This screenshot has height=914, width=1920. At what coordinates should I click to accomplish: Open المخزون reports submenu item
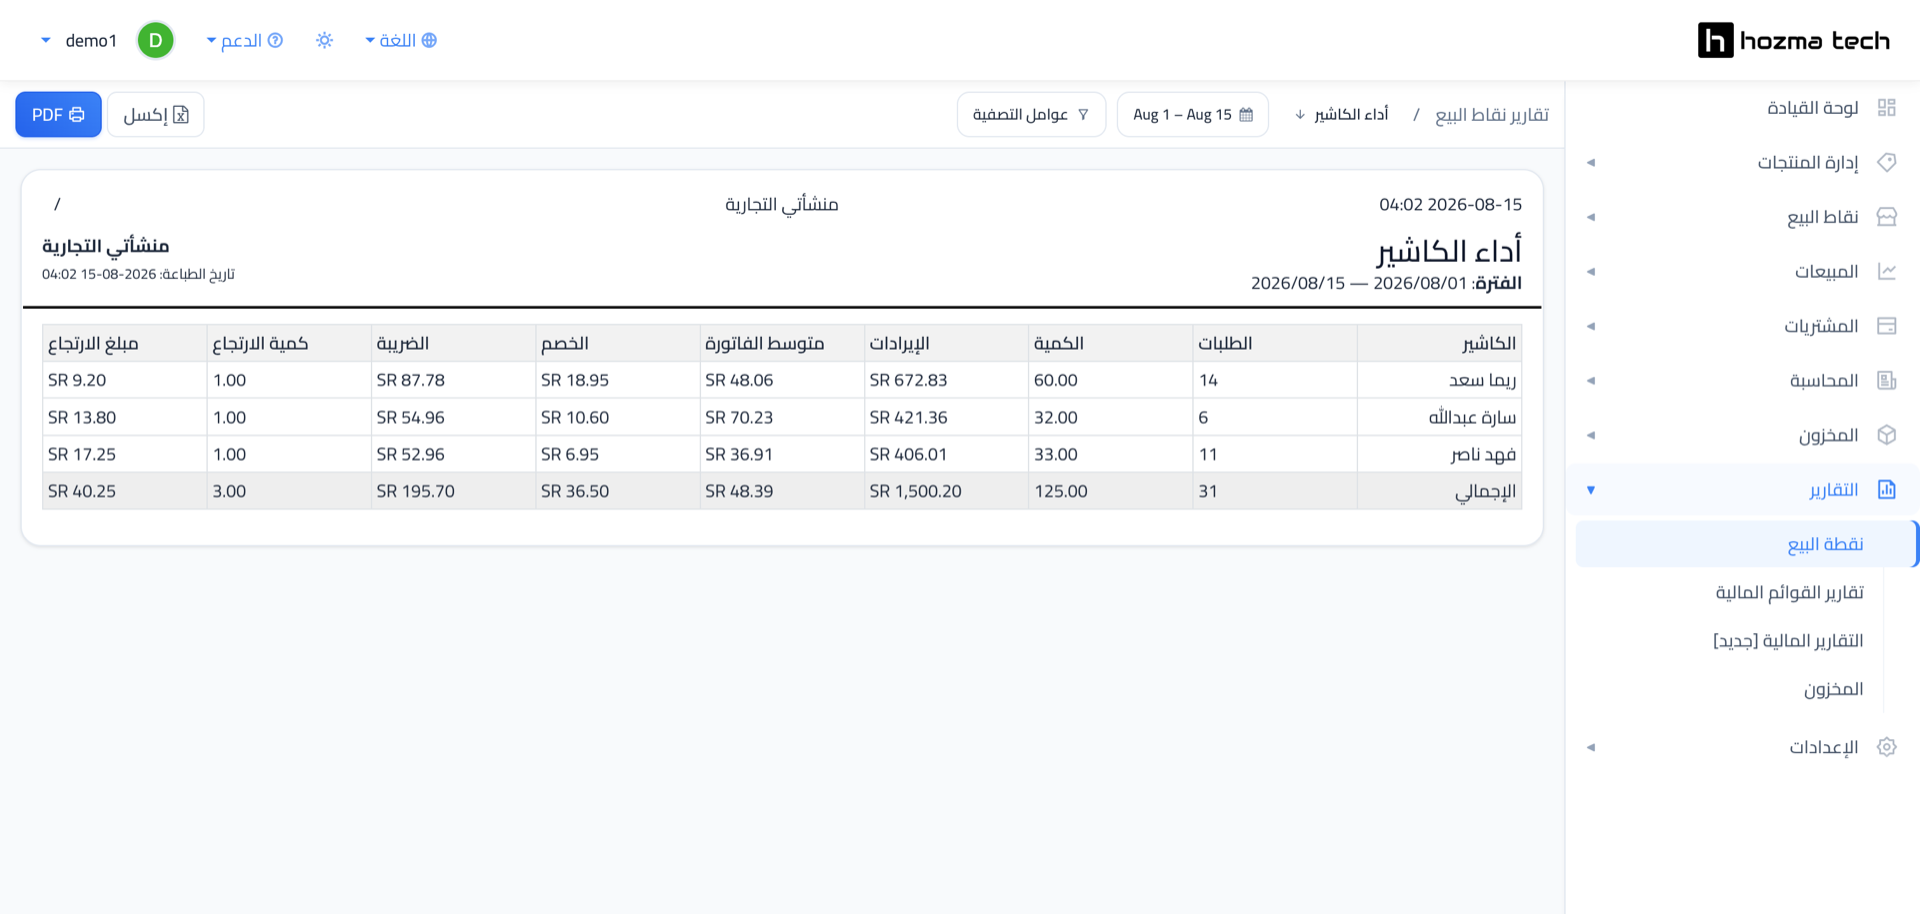(1834, 689)
